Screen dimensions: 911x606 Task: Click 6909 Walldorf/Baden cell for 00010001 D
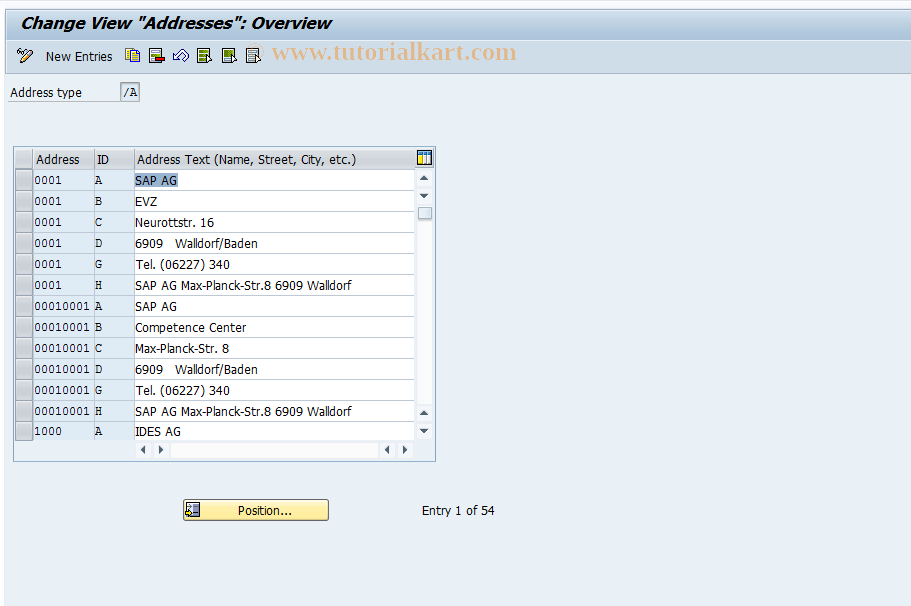click(x=274, y=369)
